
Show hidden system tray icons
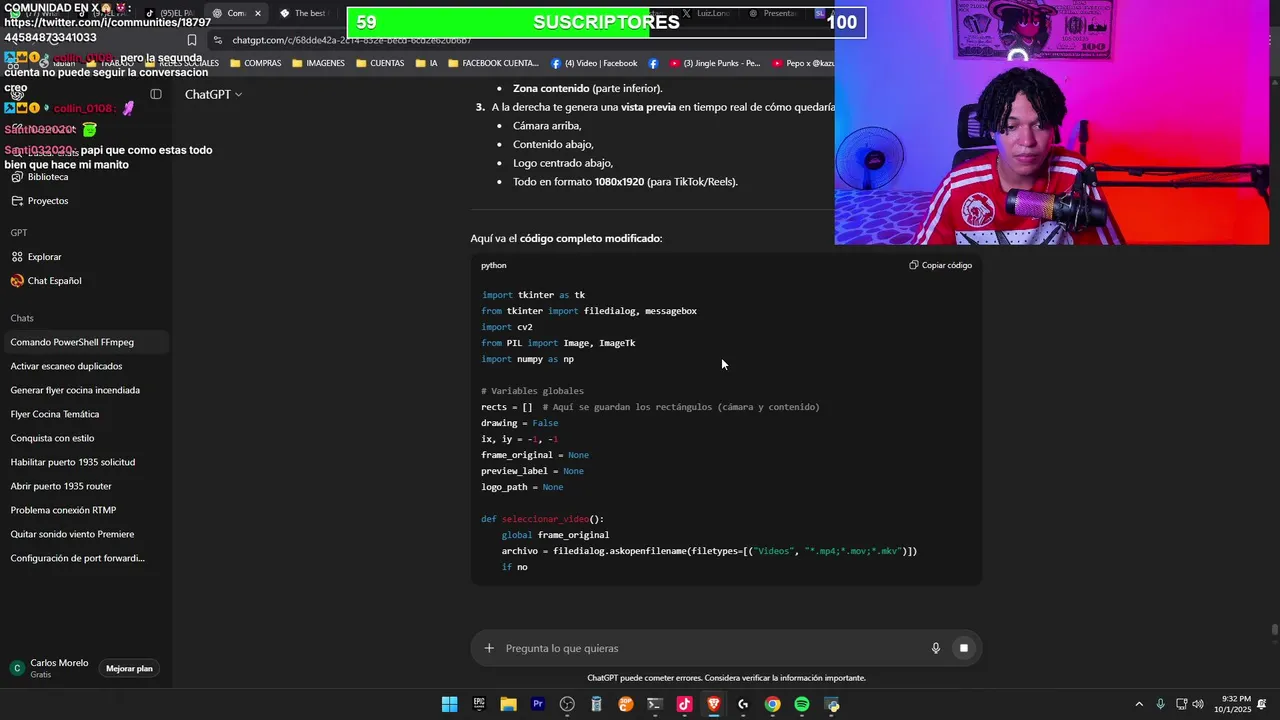1139,704
